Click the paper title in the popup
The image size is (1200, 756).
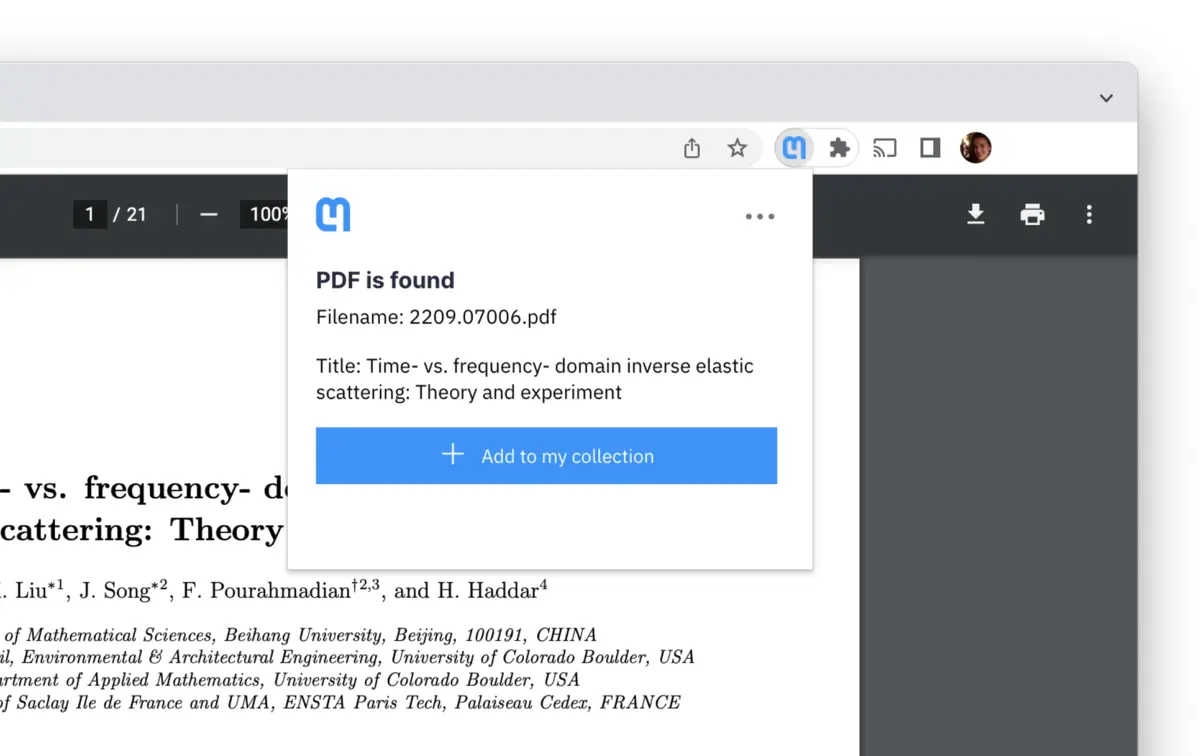point(534,379)
